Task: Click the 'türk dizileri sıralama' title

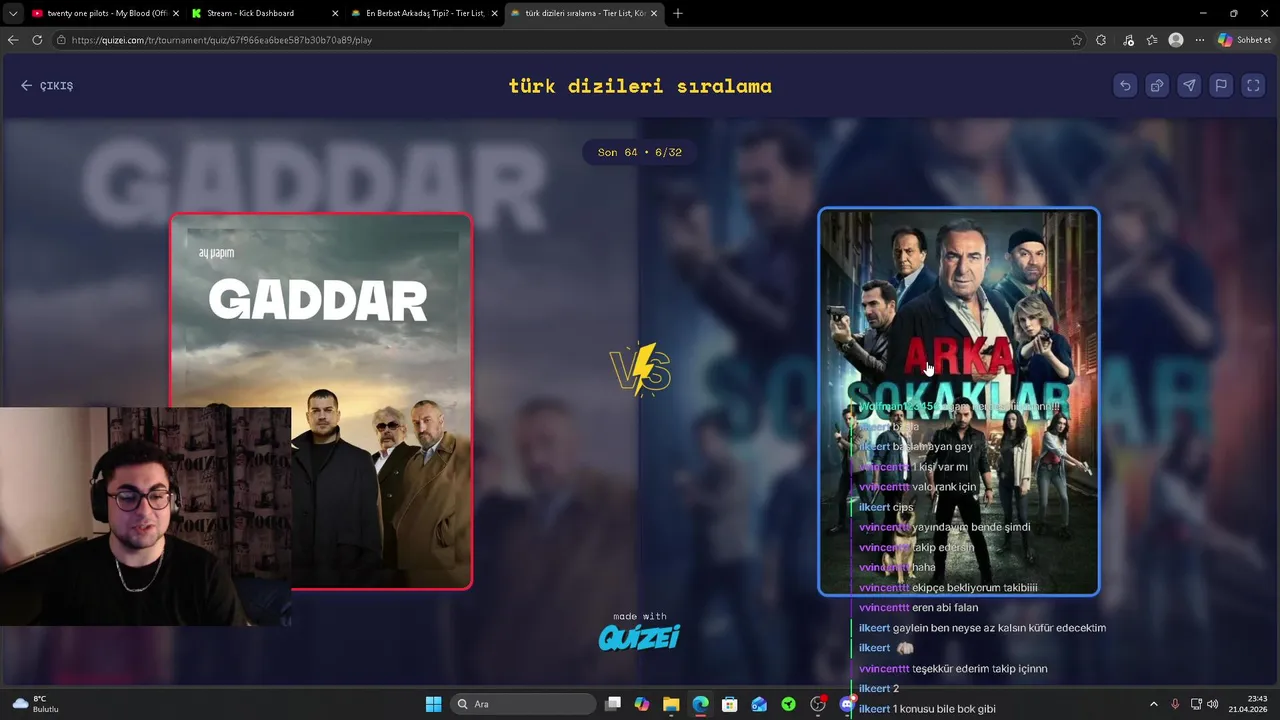Action: pyautogui.click(x=640, y=86)
